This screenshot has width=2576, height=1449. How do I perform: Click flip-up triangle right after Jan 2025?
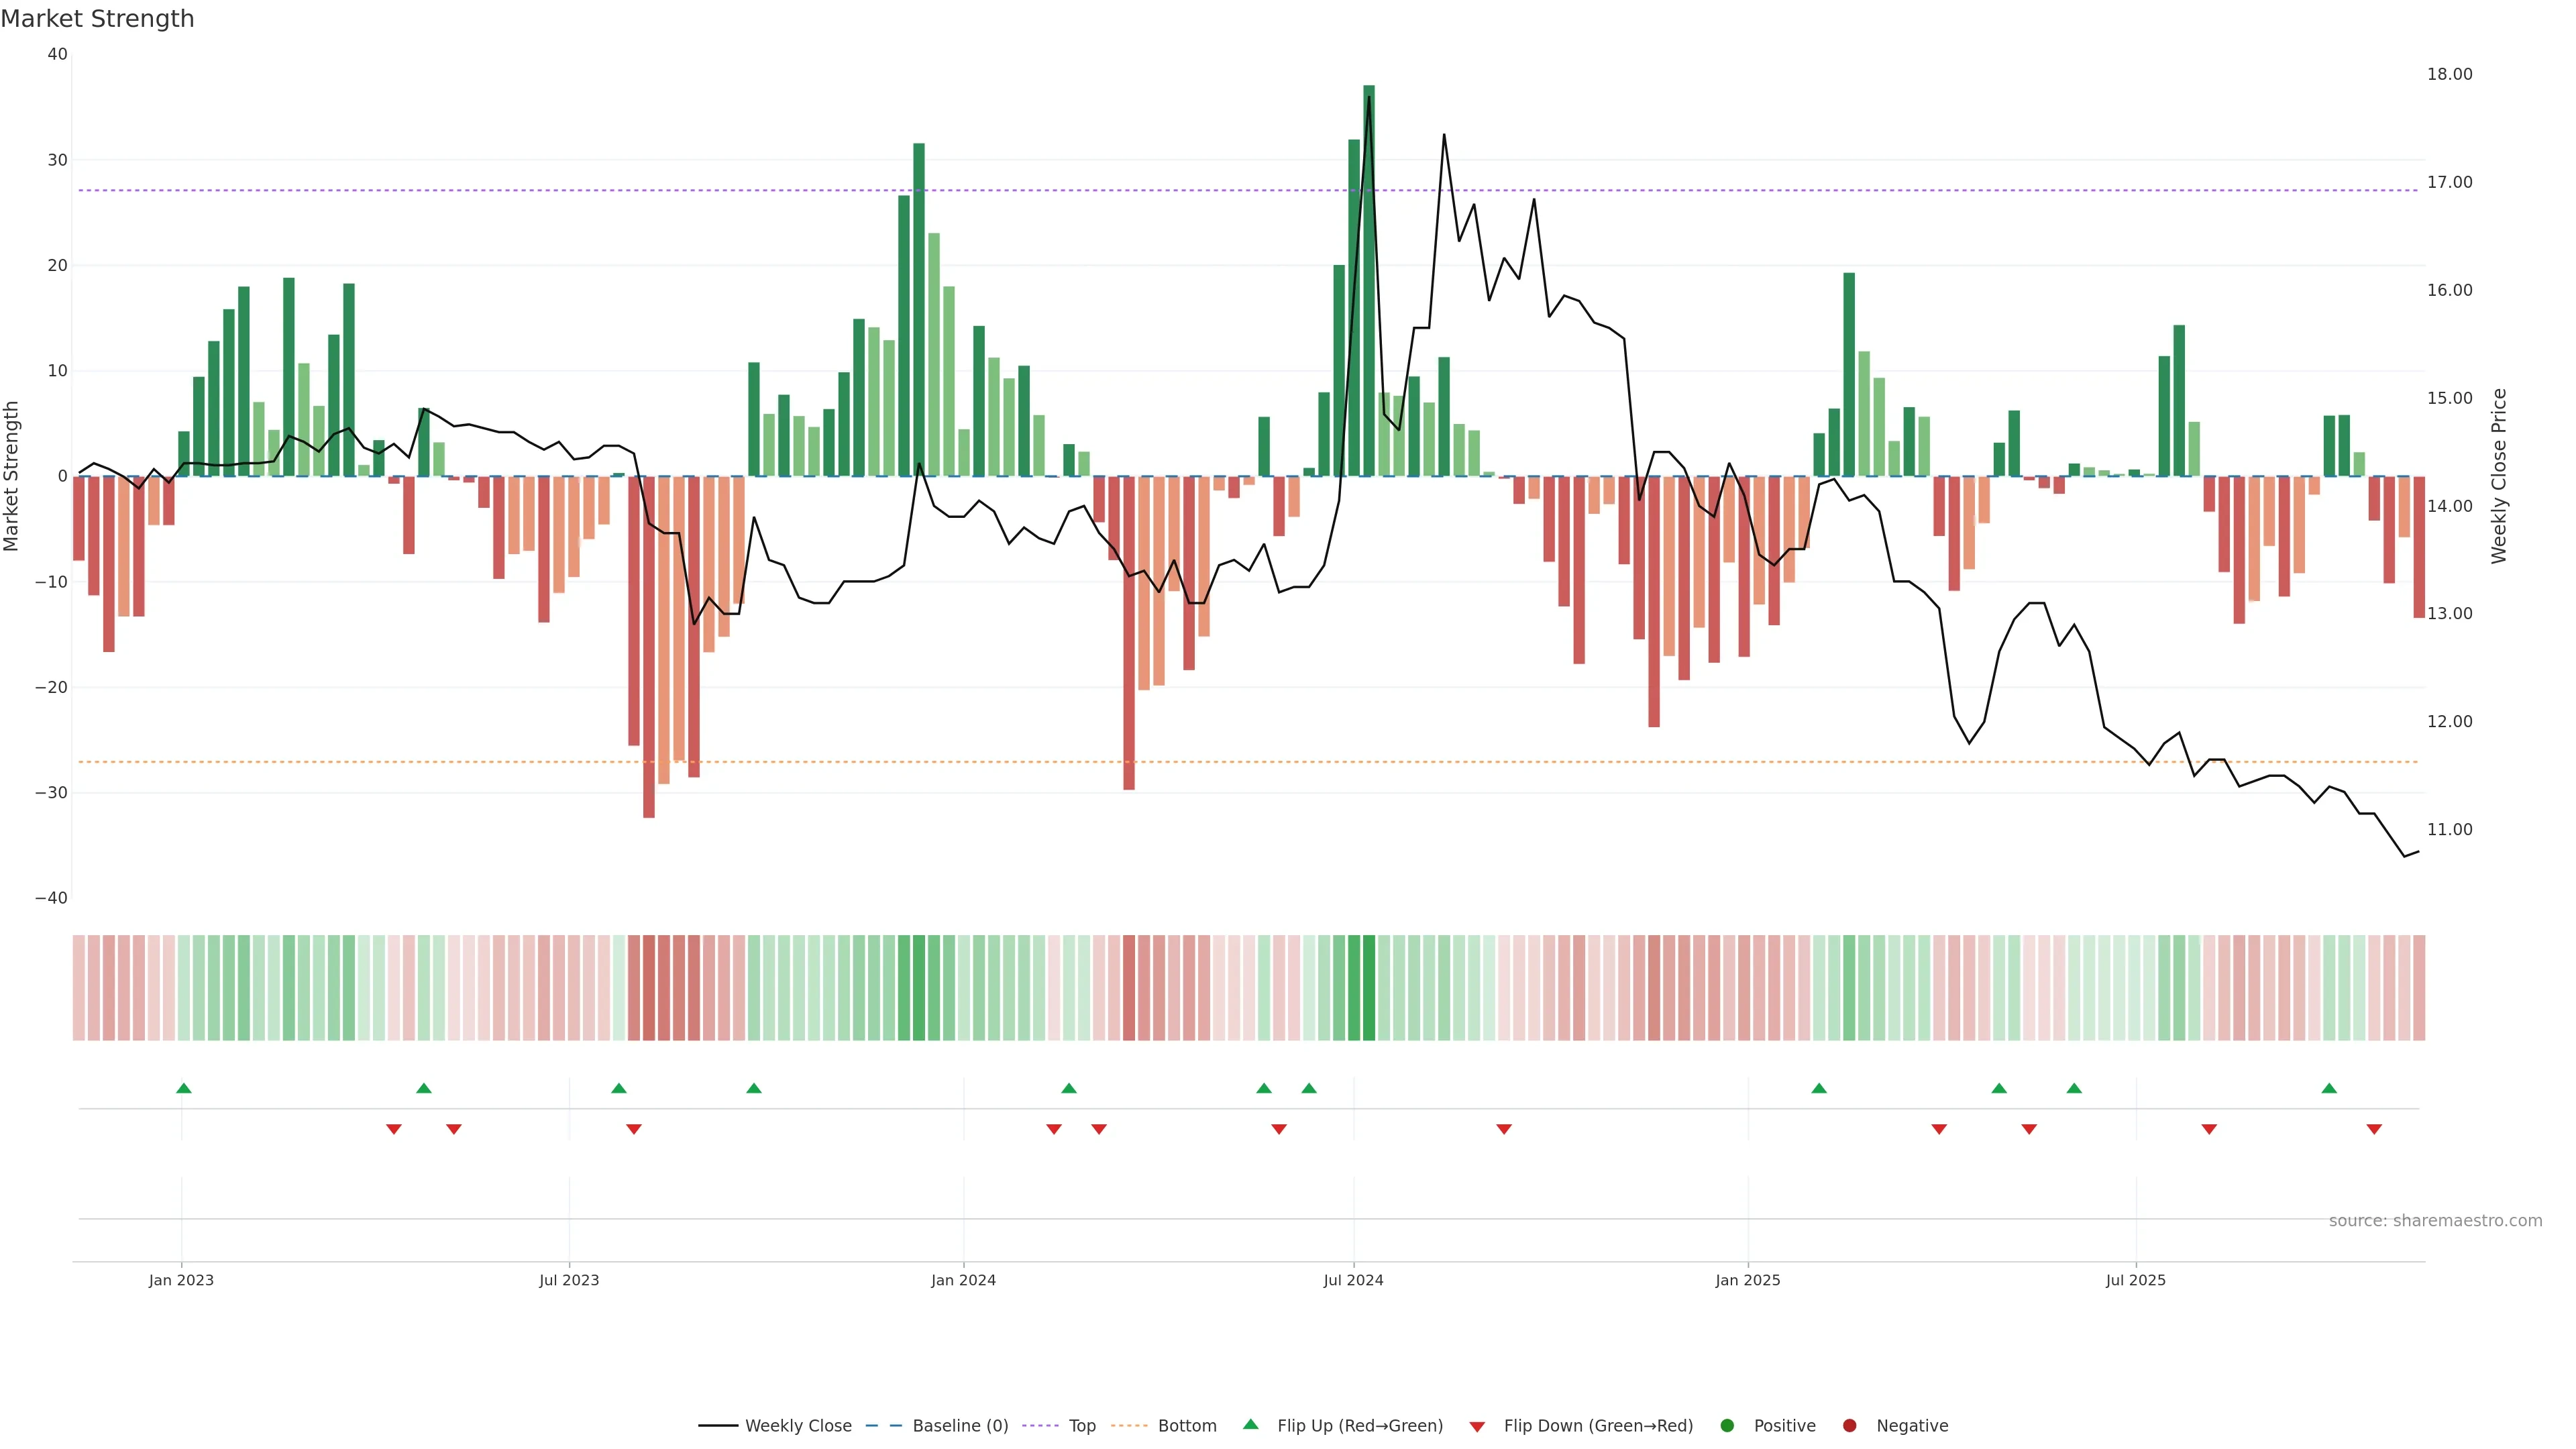tap(1819, 1088)
